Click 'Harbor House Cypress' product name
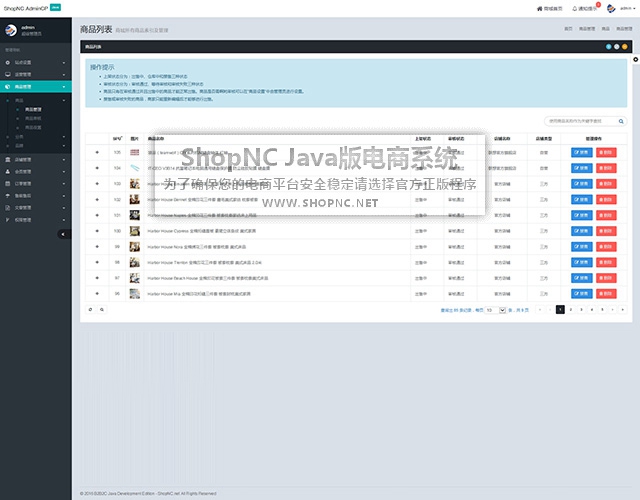 click(202, 231)
